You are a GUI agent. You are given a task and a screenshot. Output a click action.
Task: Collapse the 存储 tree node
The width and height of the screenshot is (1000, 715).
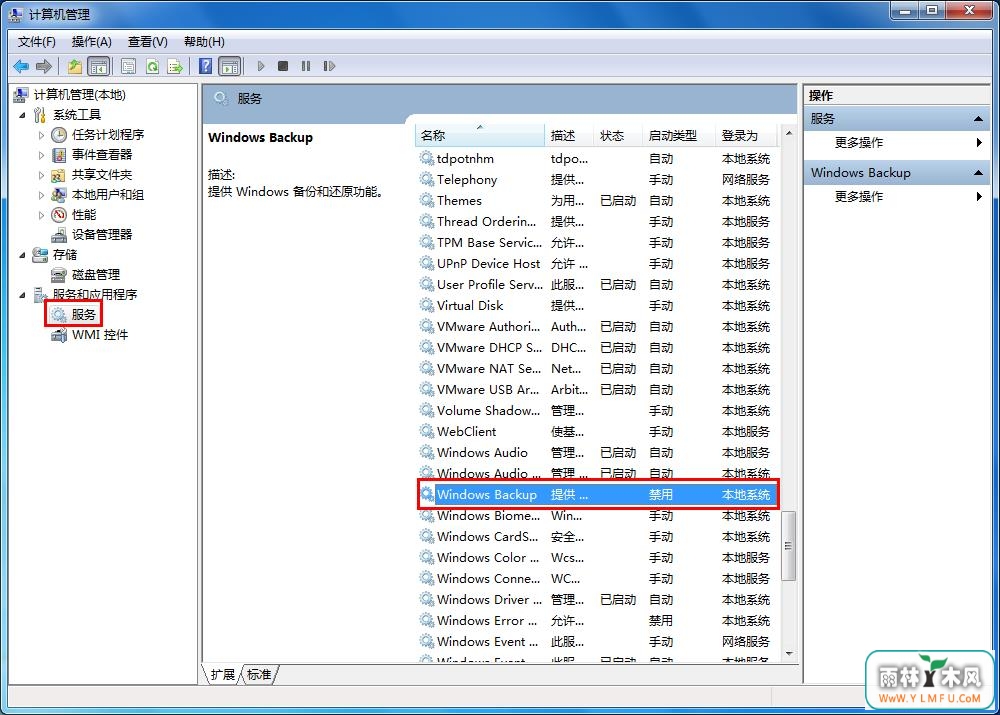click(22, 254)
